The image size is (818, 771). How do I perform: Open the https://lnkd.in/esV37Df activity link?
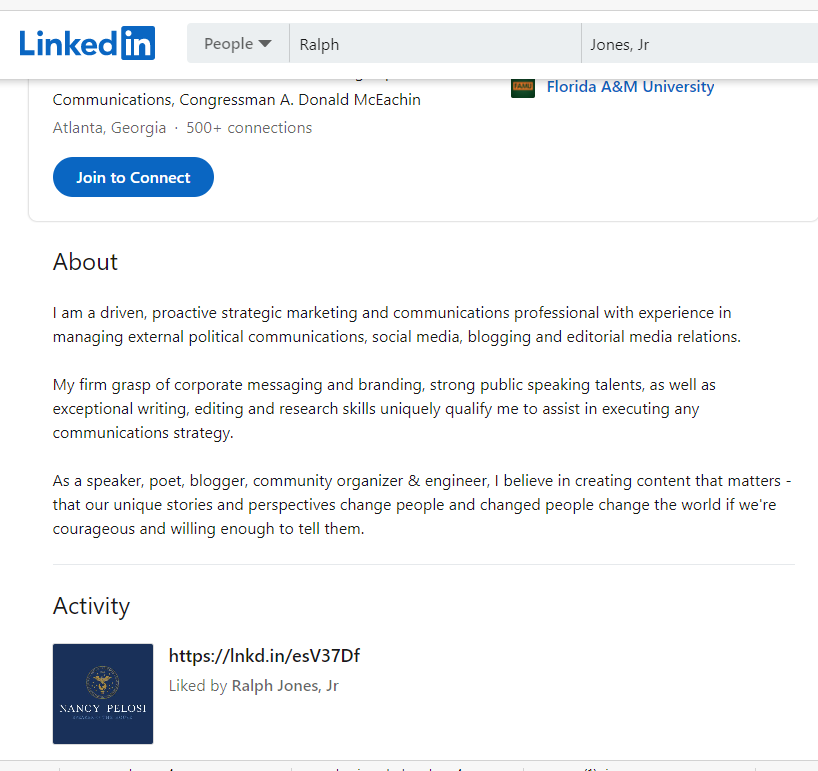pos(264,655)
